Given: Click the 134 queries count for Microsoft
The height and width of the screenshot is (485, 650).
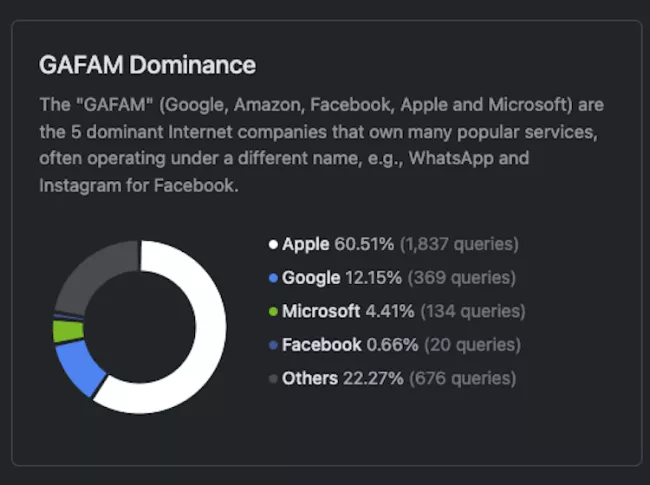Looking at the screenshot, I should tap(472, 311).
